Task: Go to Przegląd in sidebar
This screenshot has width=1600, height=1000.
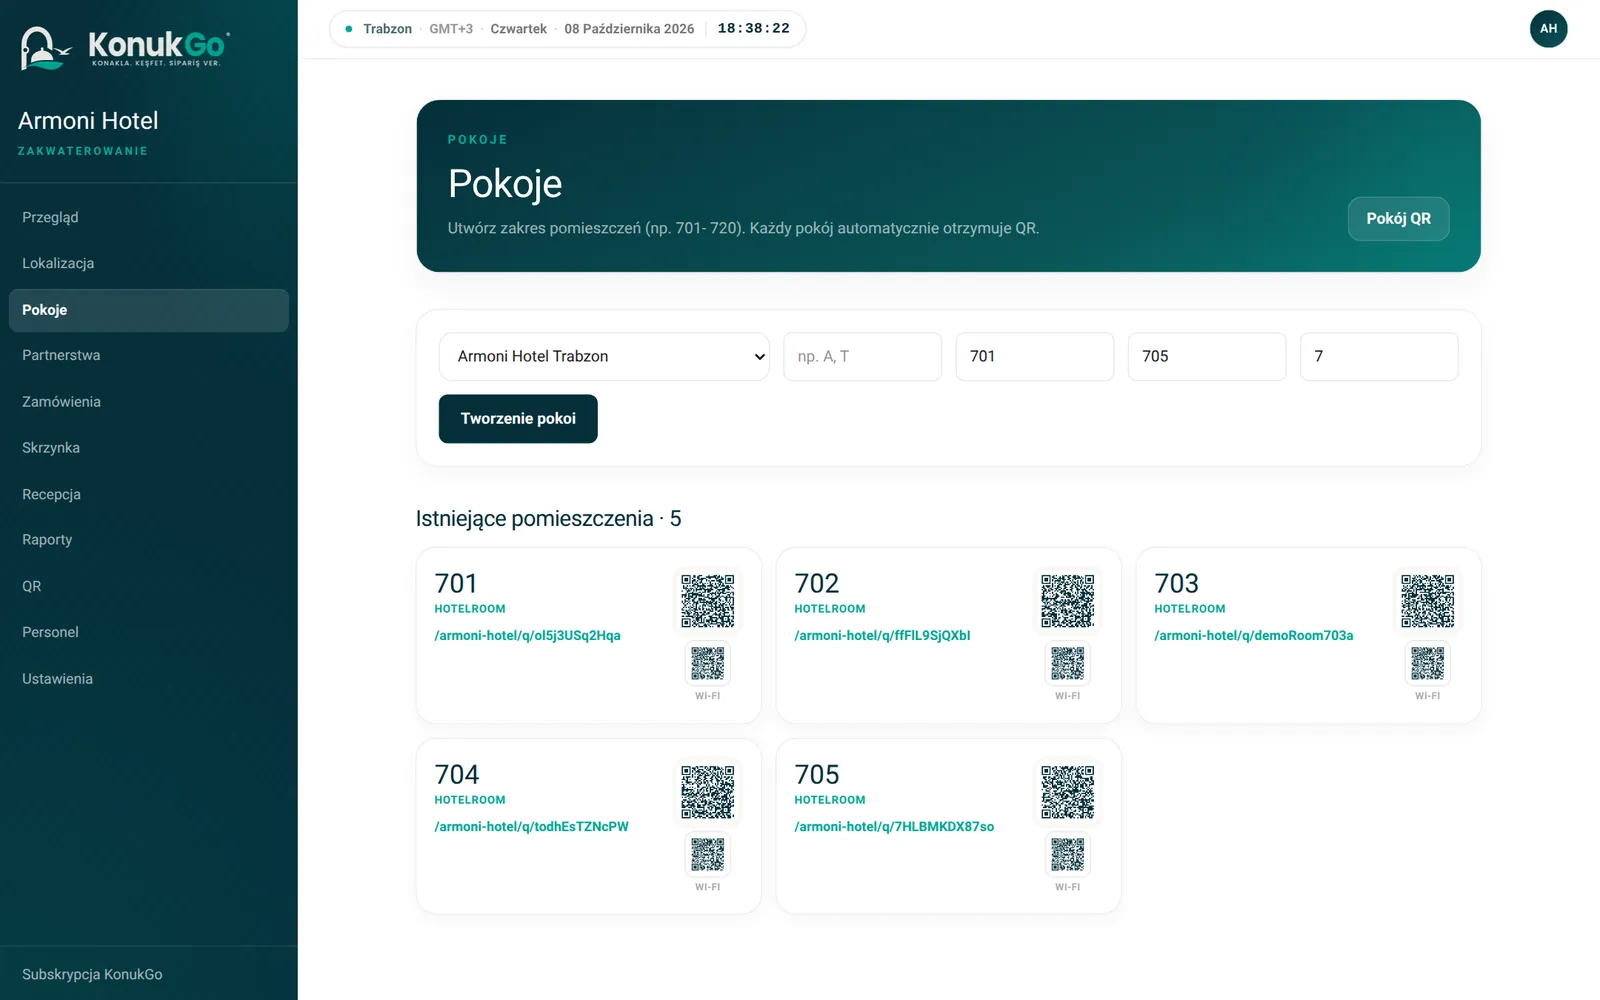Action: pyautogui.click(x=149, y=217)
